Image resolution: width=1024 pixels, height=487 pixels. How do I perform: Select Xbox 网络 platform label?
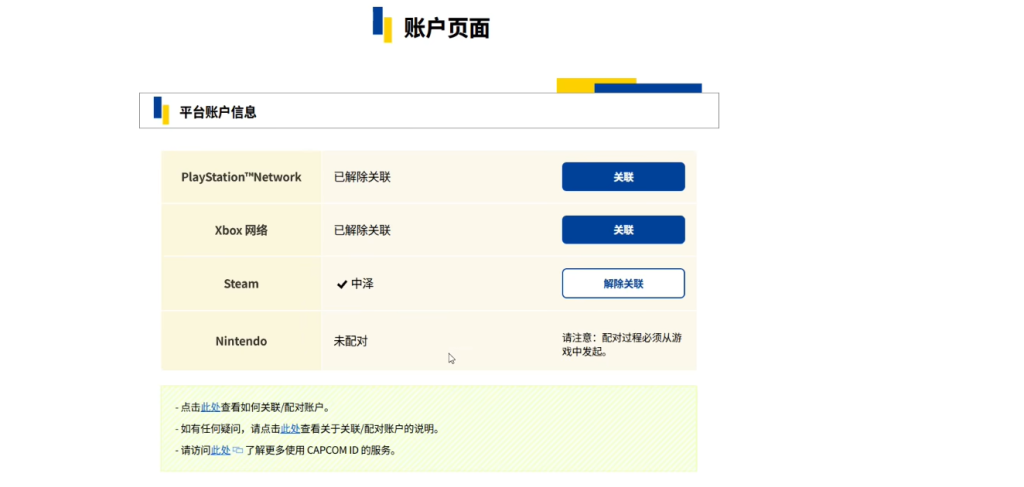(x=241, y=230)
